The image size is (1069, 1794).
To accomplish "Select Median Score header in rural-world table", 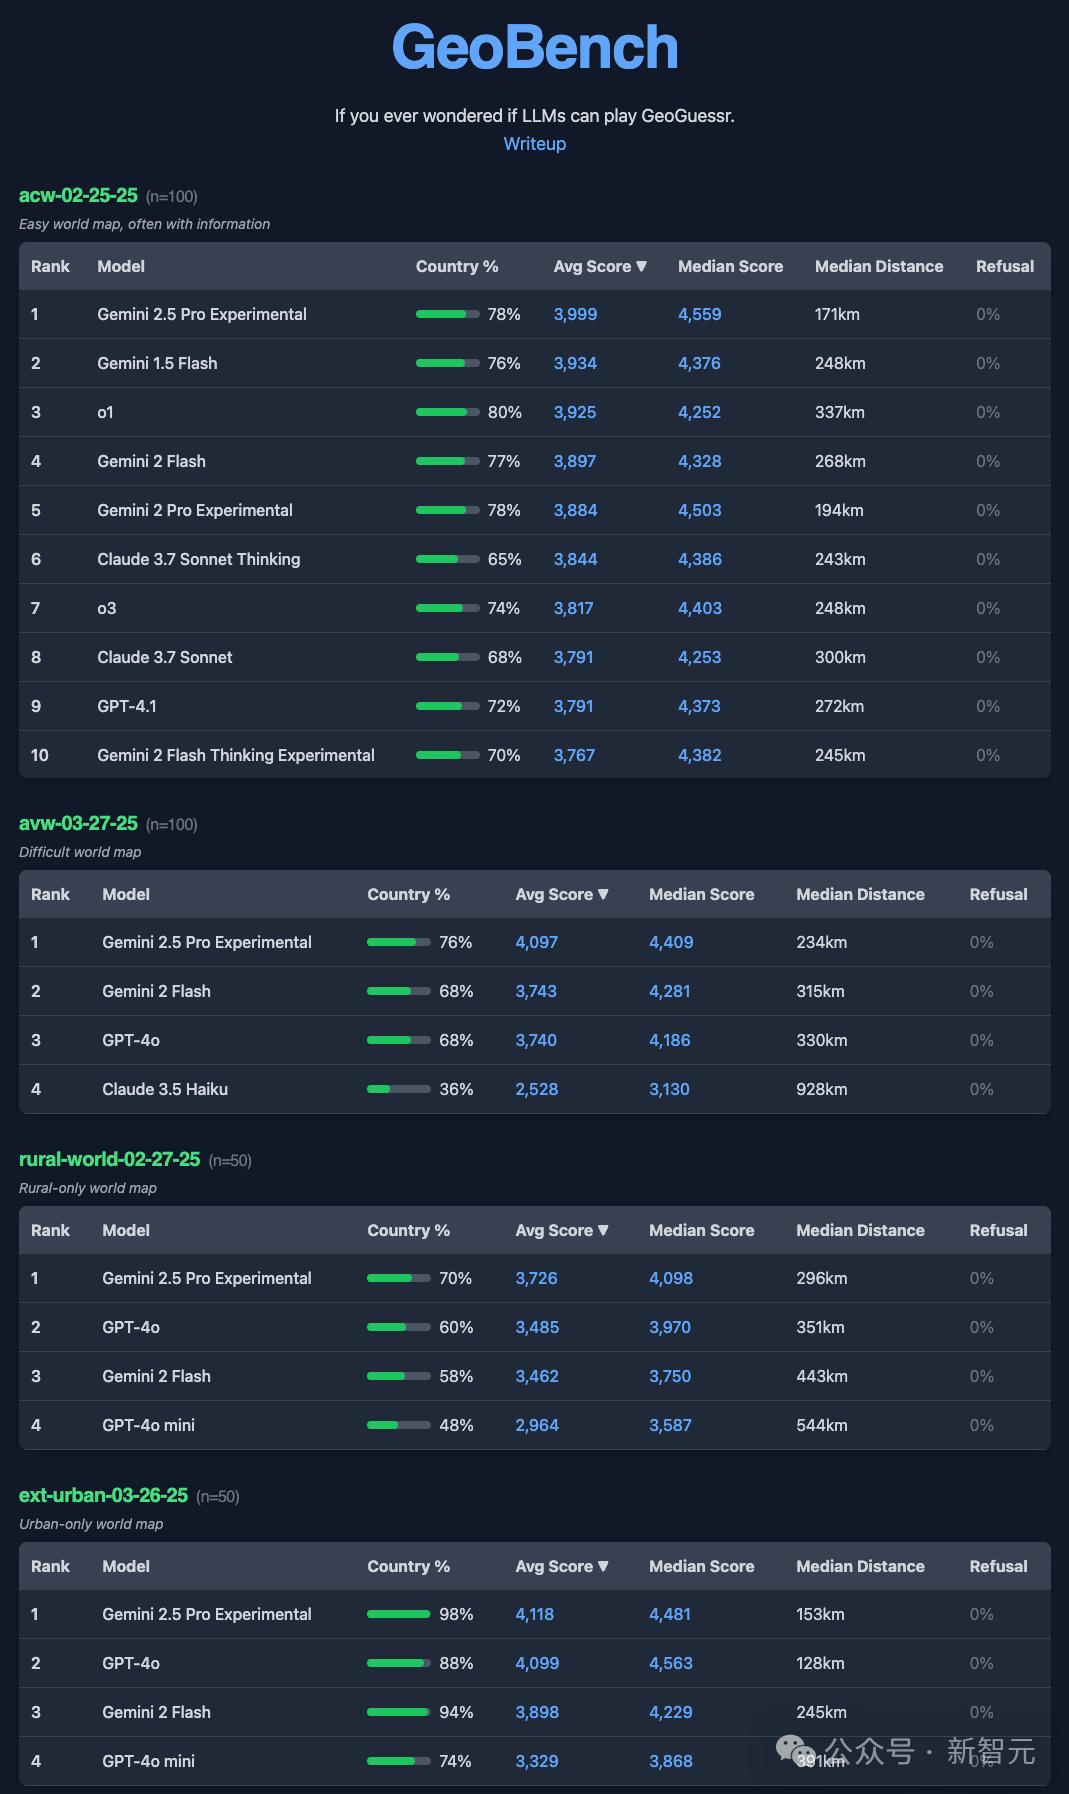I will click(701, 1230).
